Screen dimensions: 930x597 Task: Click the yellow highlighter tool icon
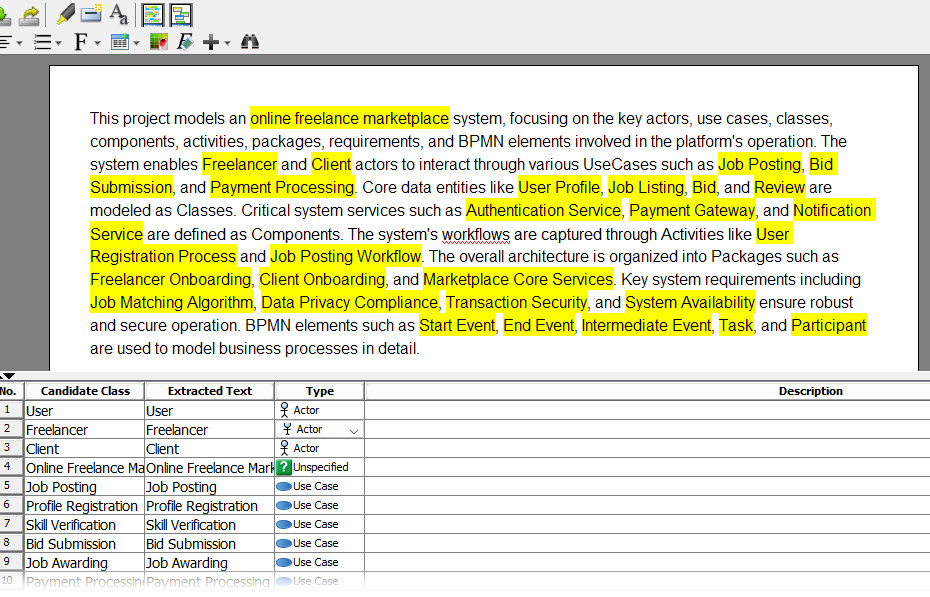66,14
